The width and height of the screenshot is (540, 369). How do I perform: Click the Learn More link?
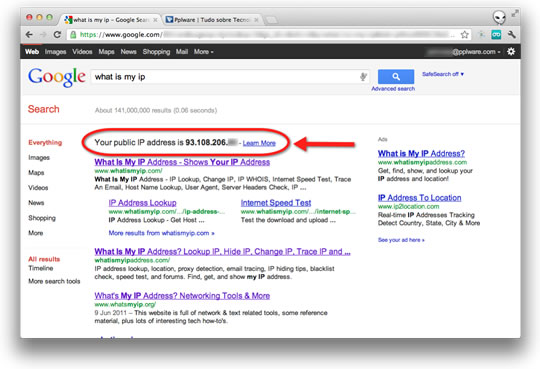(259, 143)
